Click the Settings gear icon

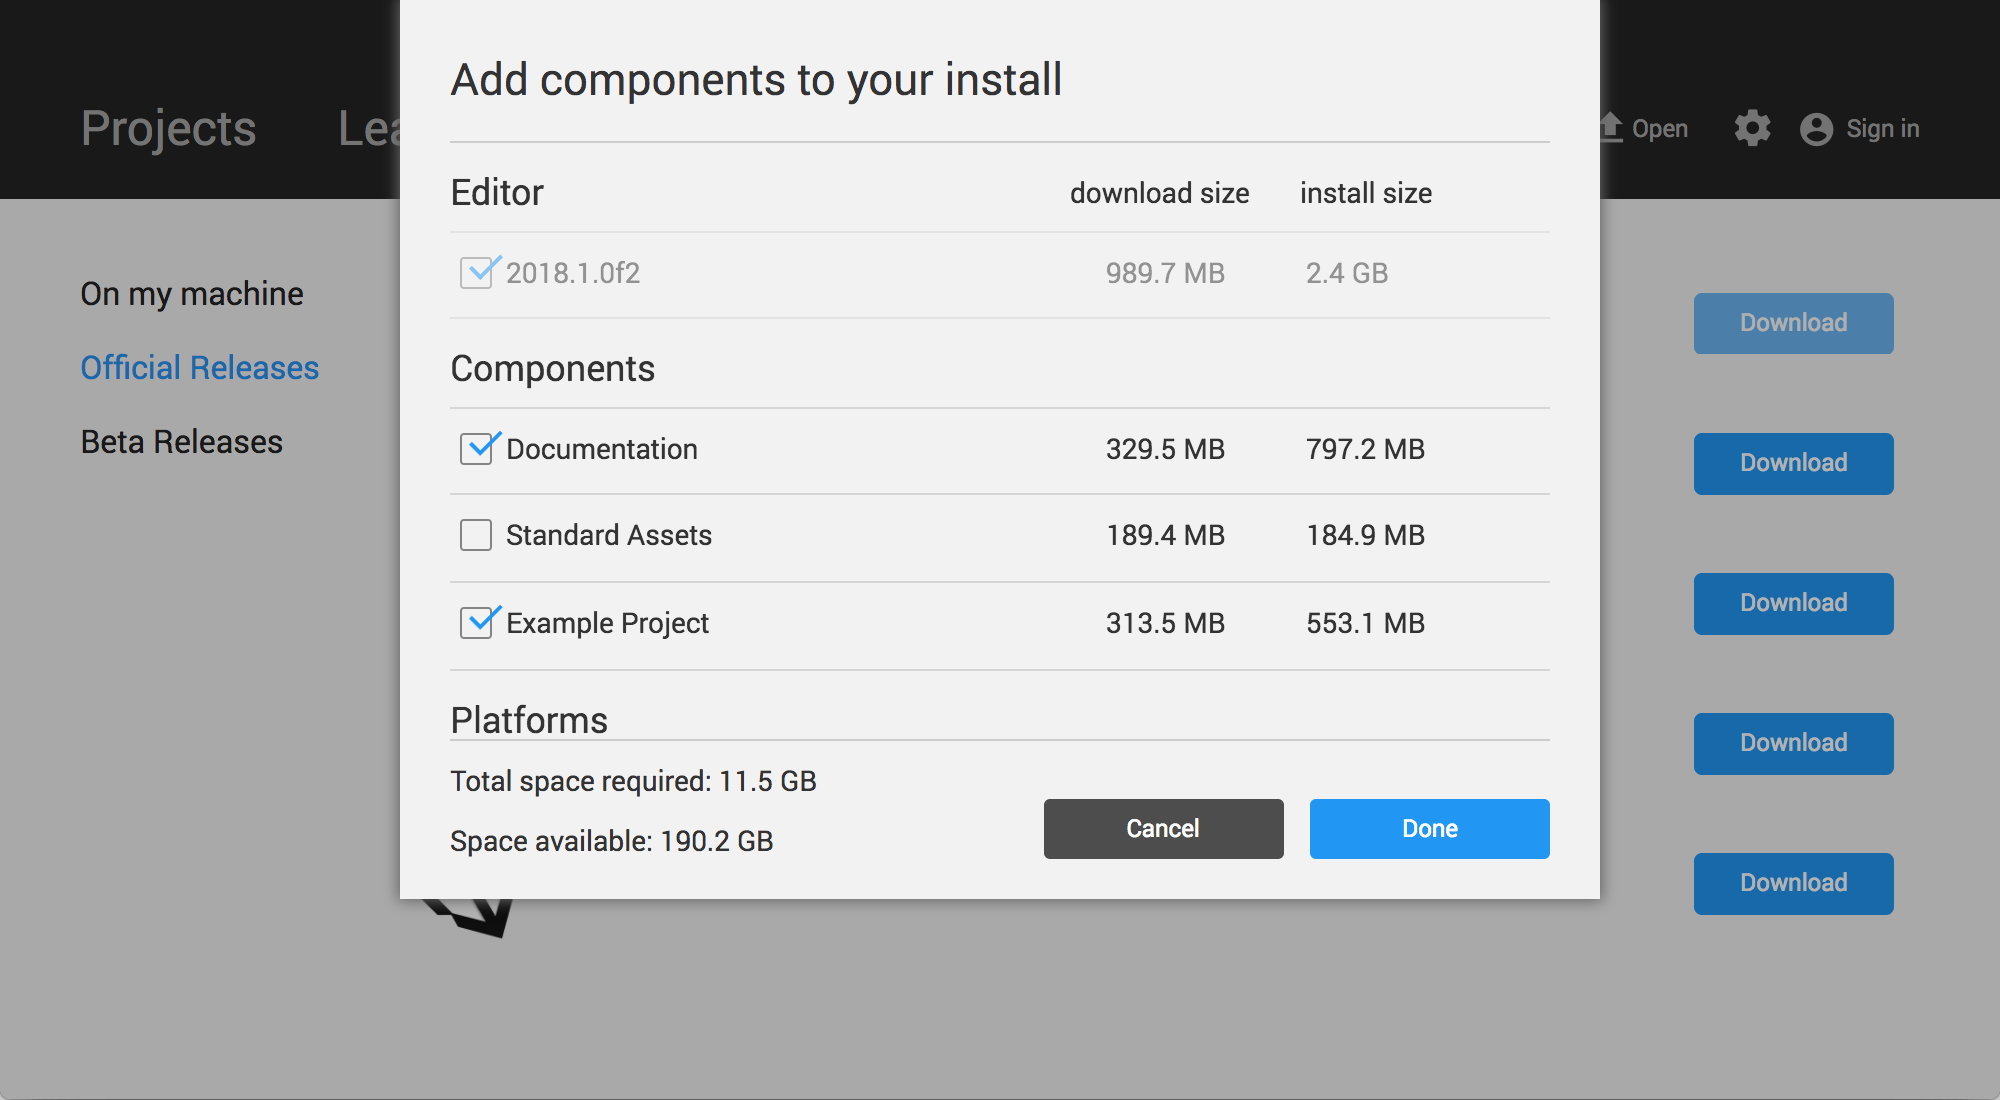point(1752,127)
